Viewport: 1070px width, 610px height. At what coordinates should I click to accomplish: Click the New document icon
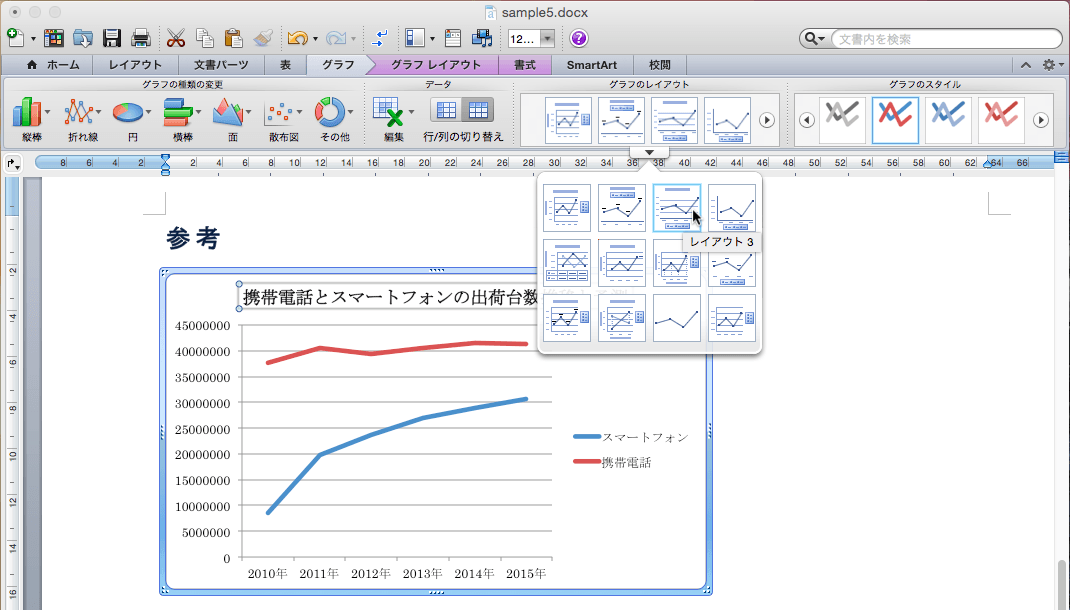coord(16,38)
